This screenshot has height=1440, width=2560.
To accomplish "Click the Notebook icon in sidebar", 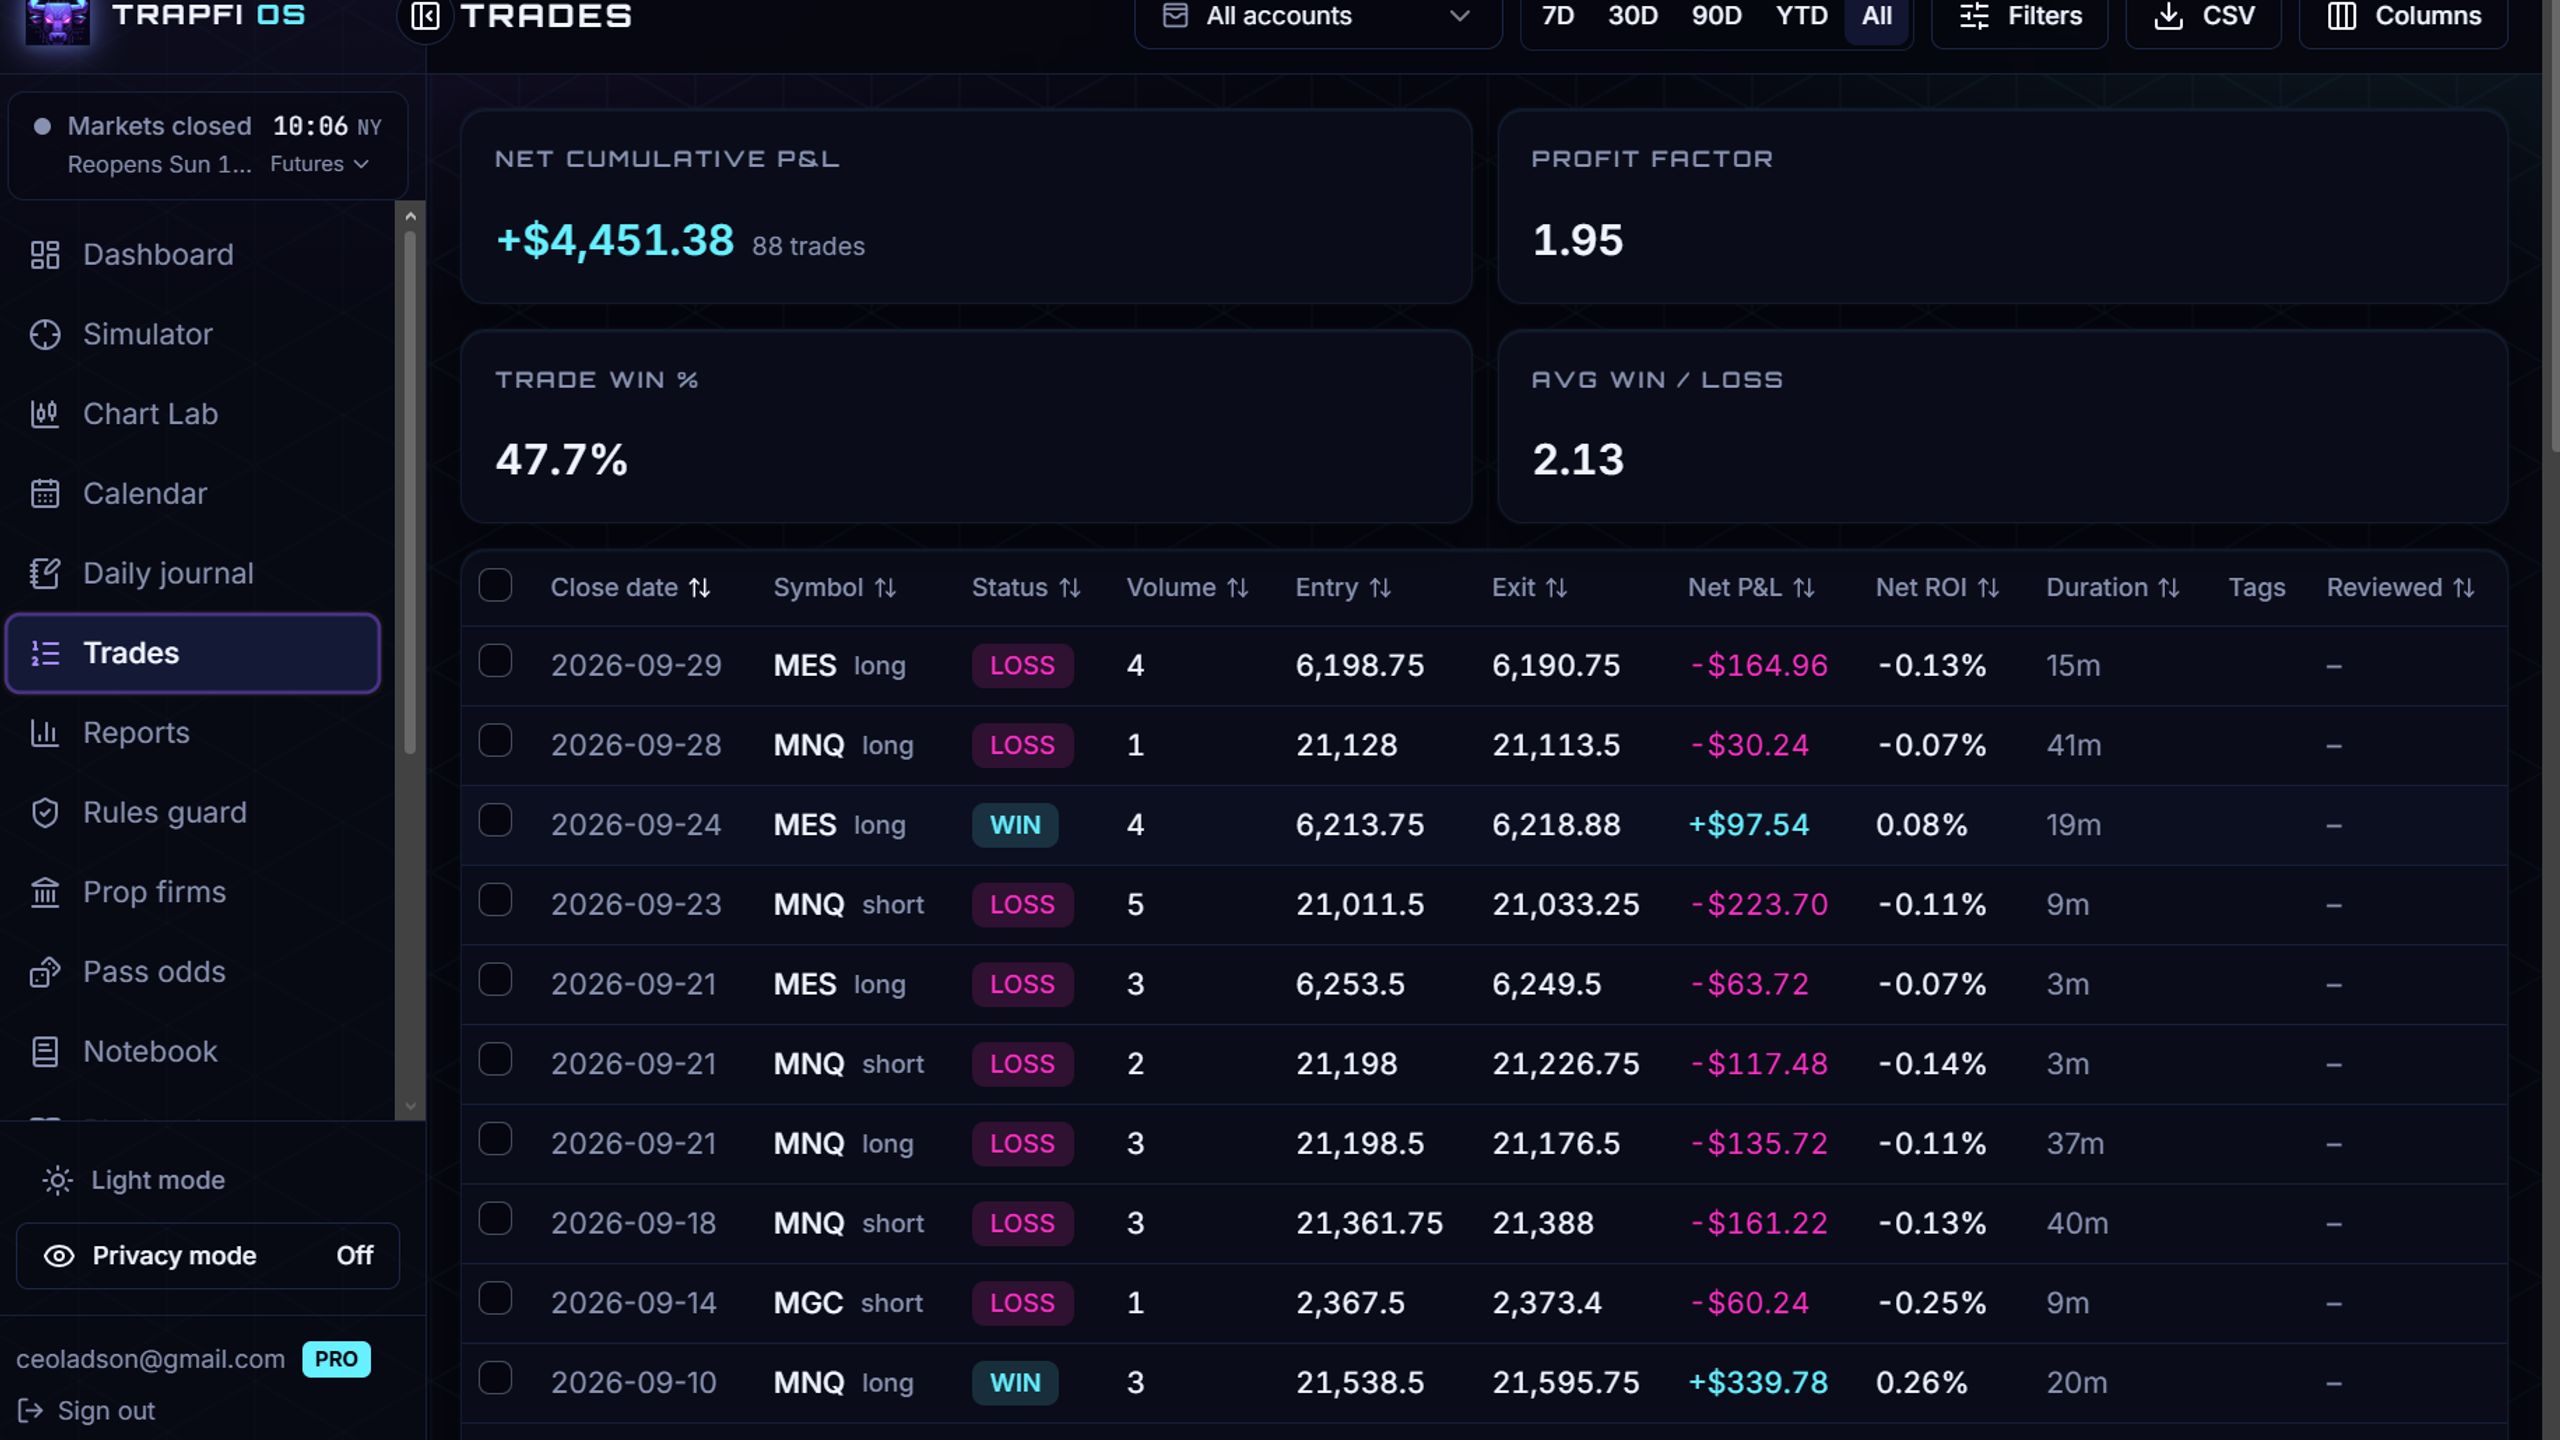I will point(45,1052).
